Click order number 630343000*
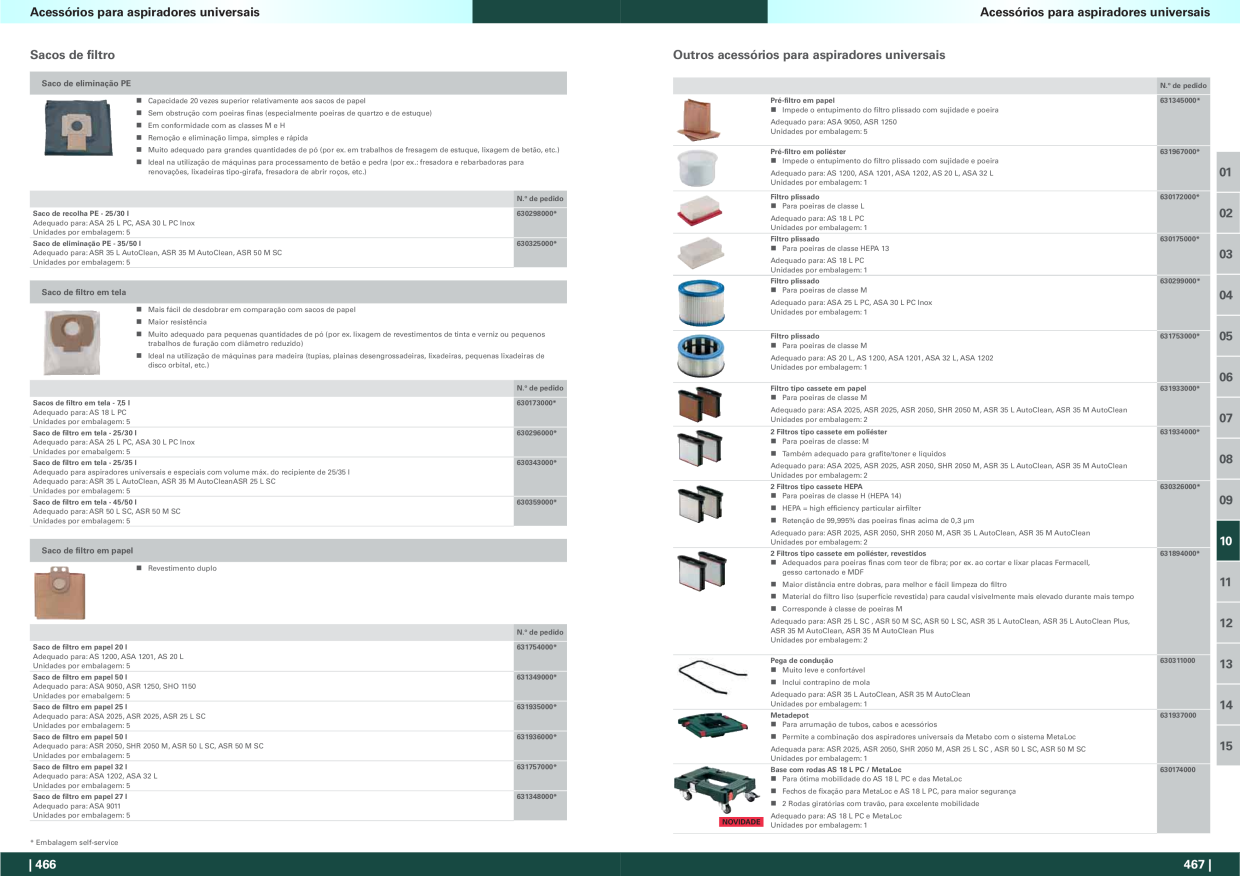The height and width of the screenshot is (876, 1240). [536, 463]
